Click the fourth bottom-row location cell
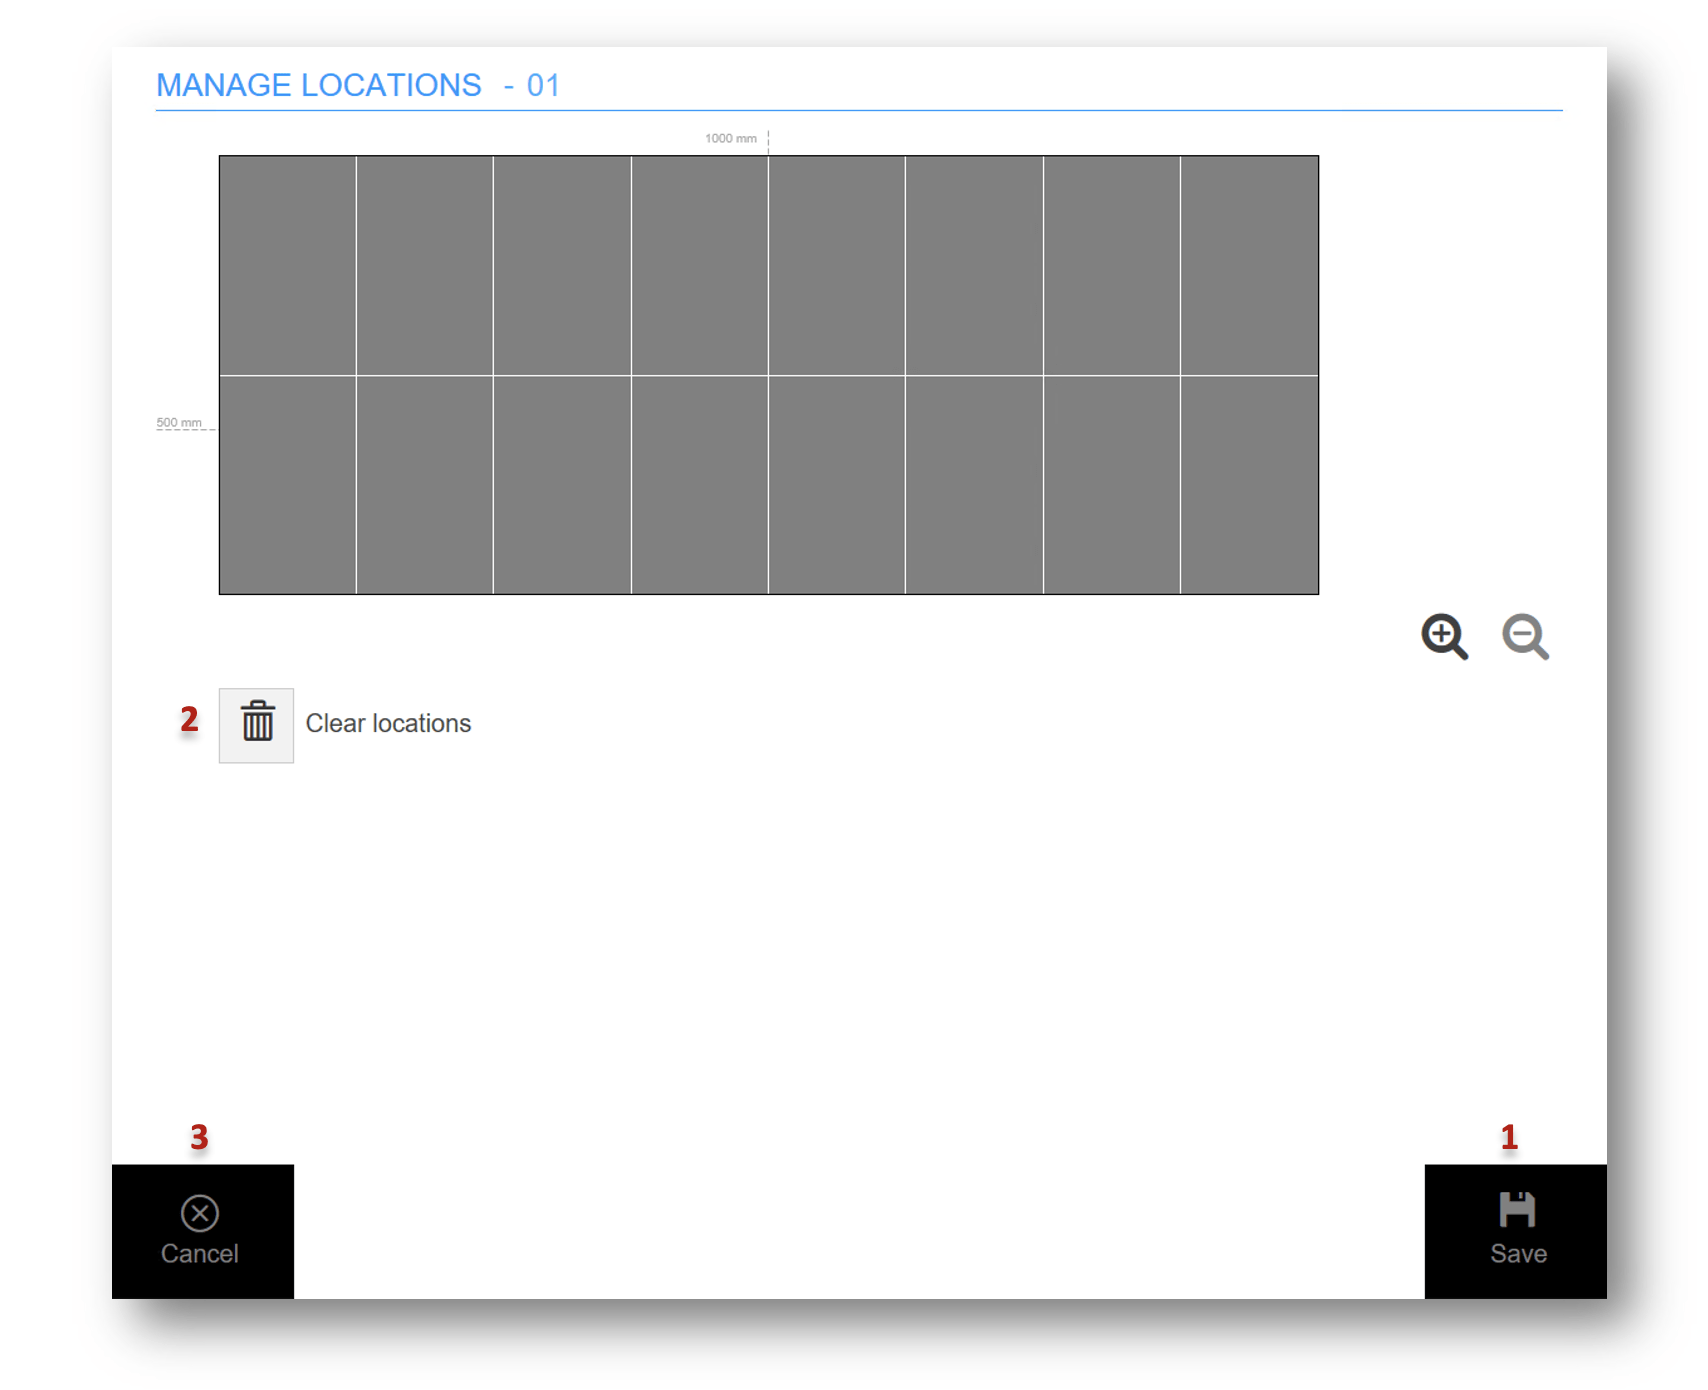 pos(700,485)
